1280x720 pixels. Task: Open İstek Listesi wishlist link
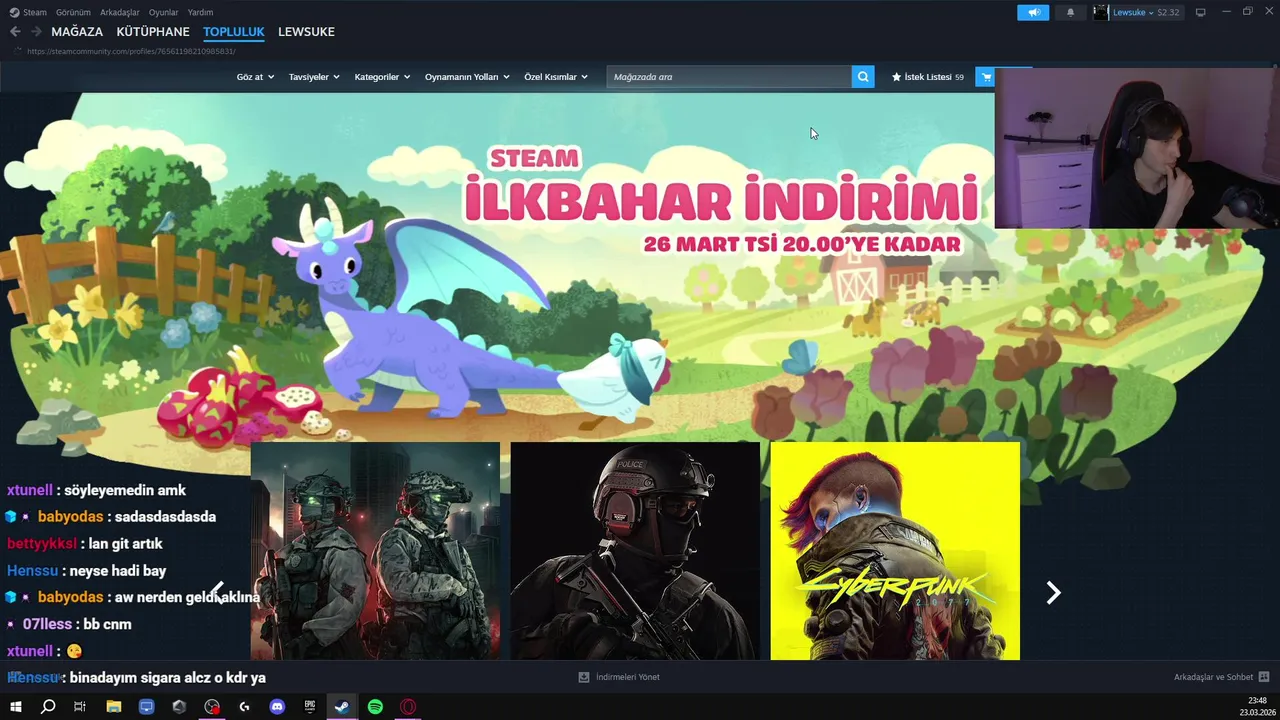coord(928,77)
